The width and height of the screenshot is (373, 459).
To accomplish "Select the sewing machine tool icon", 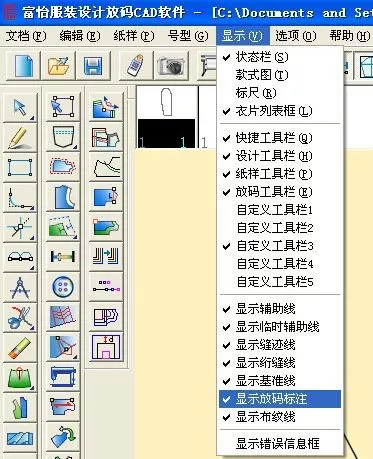I will coord(63,377).
